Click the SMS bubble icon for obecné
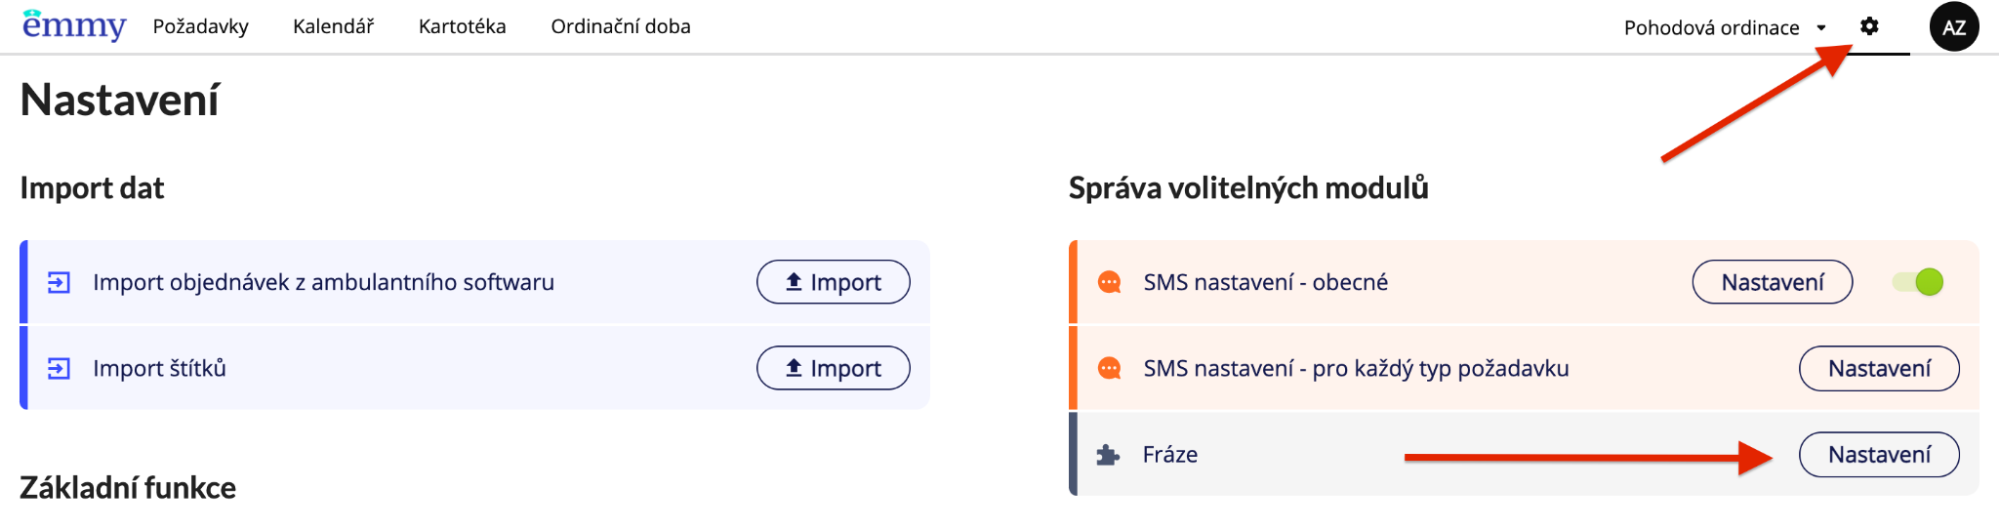Viewport: 1999px width, 511px height. coord(1109,283)
